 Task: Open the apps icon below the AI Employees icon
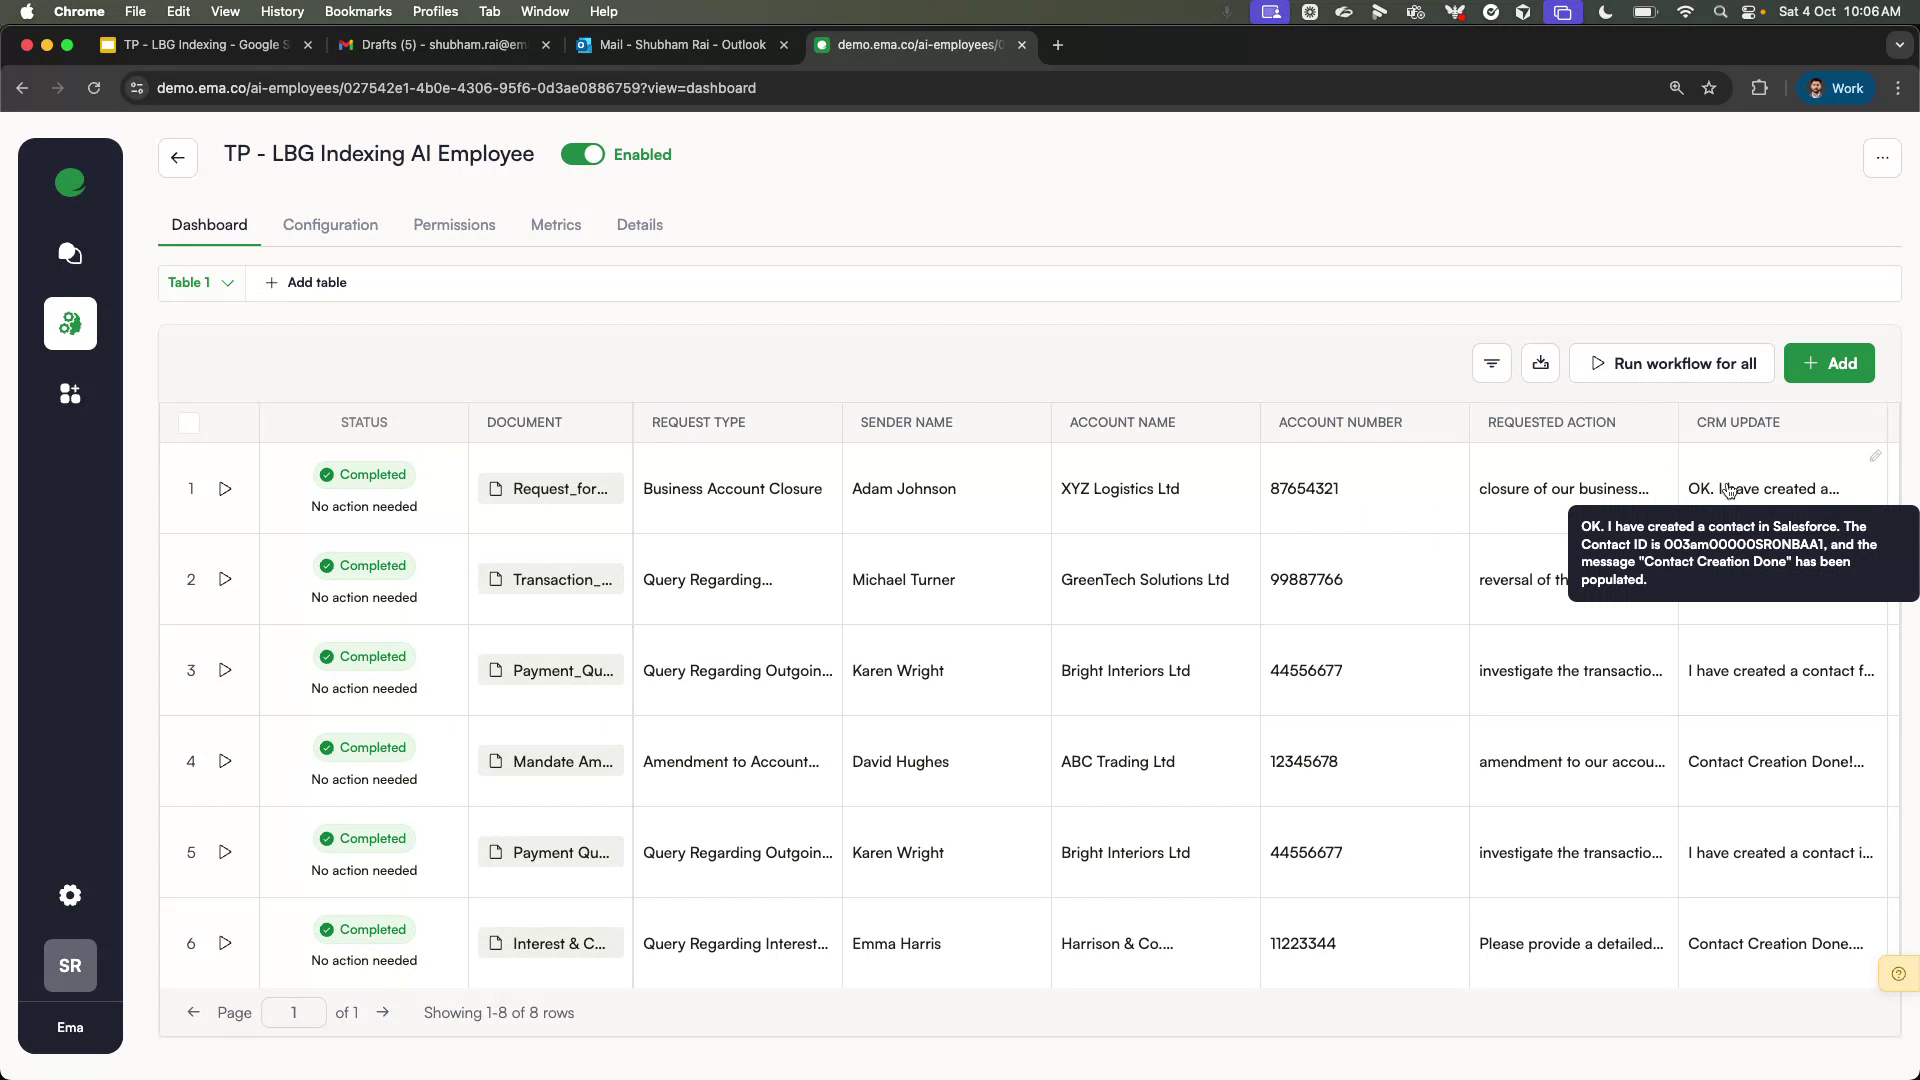(x=70, y=393)
